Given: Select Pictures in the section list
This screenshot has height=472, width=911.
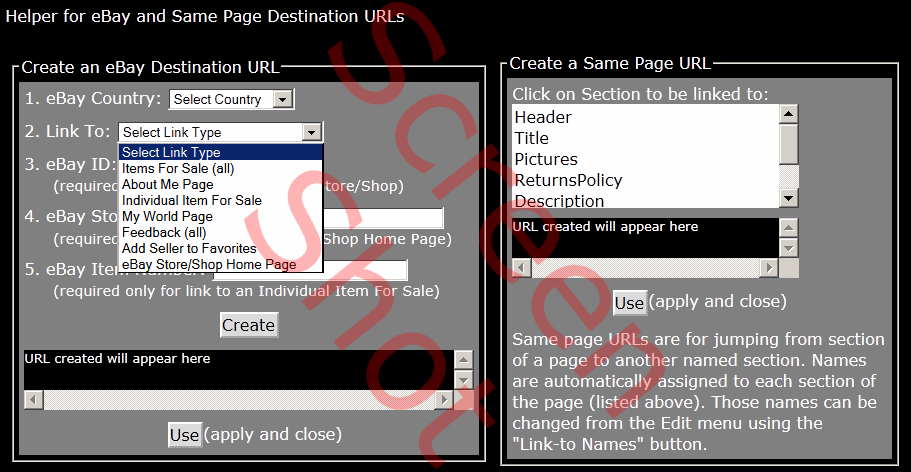Looking at the screenshot, I should tap(645, 159).
